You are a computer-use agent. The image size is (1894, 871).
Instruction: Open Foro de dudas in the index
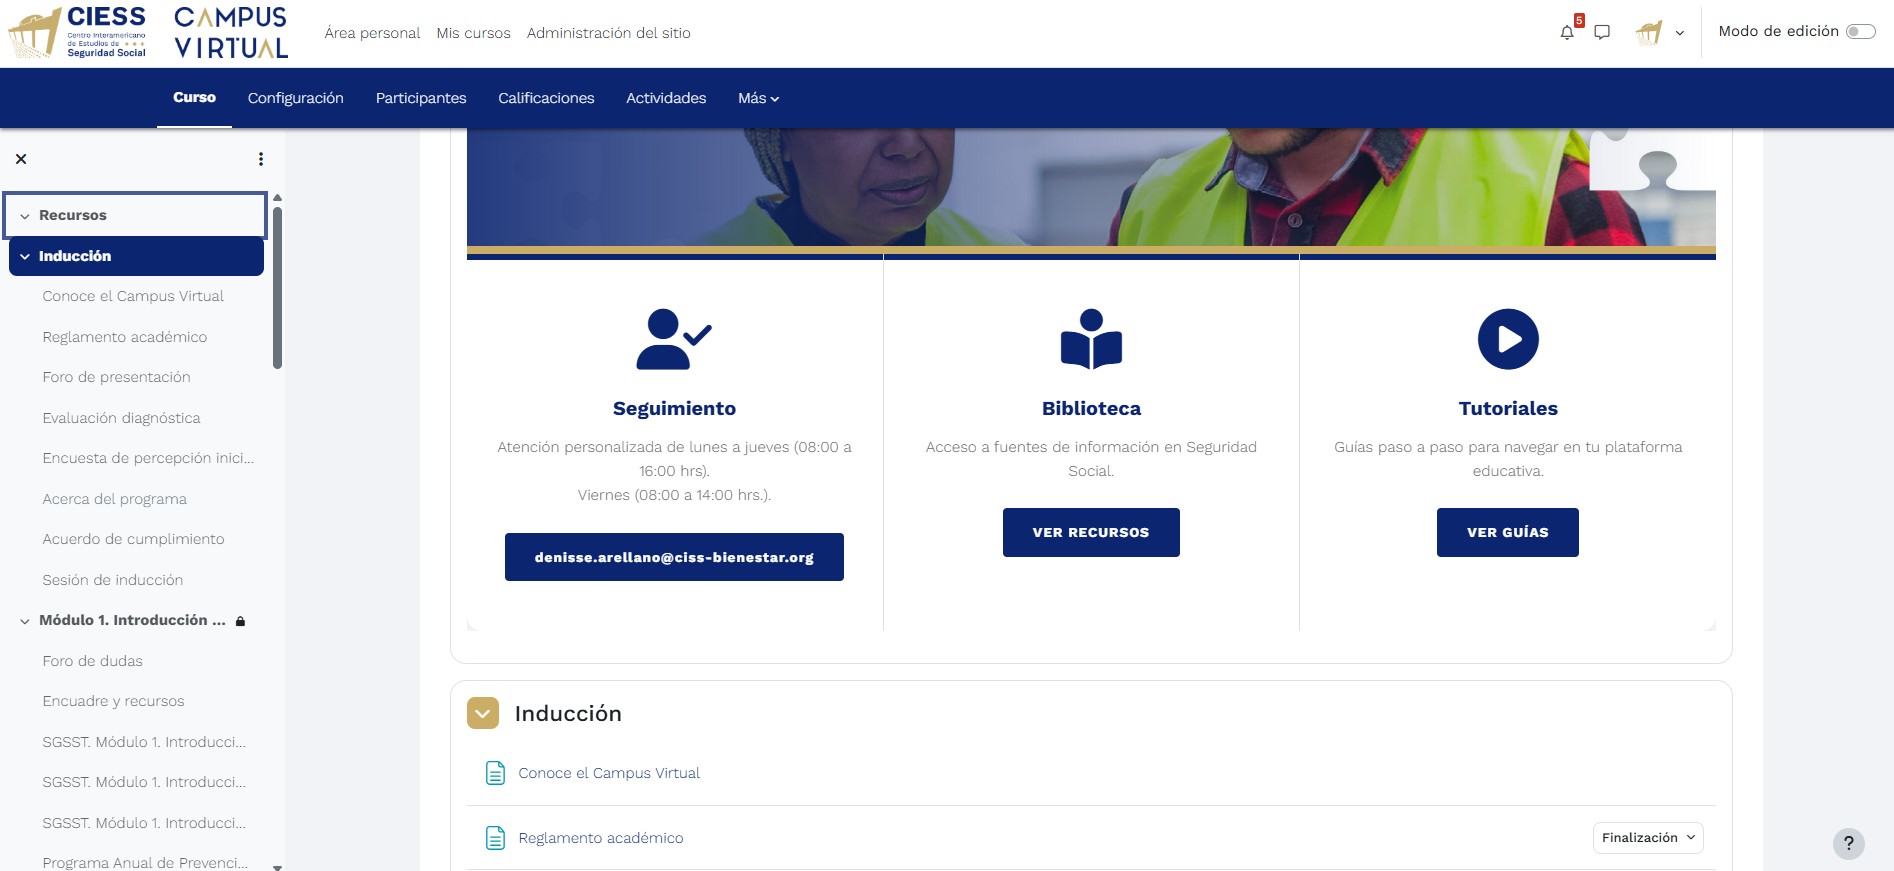coord(92,661)
